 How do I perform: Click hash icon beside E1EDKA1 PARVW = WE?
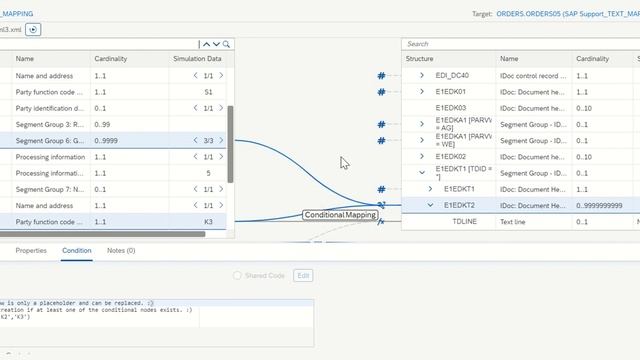(381, 140)
